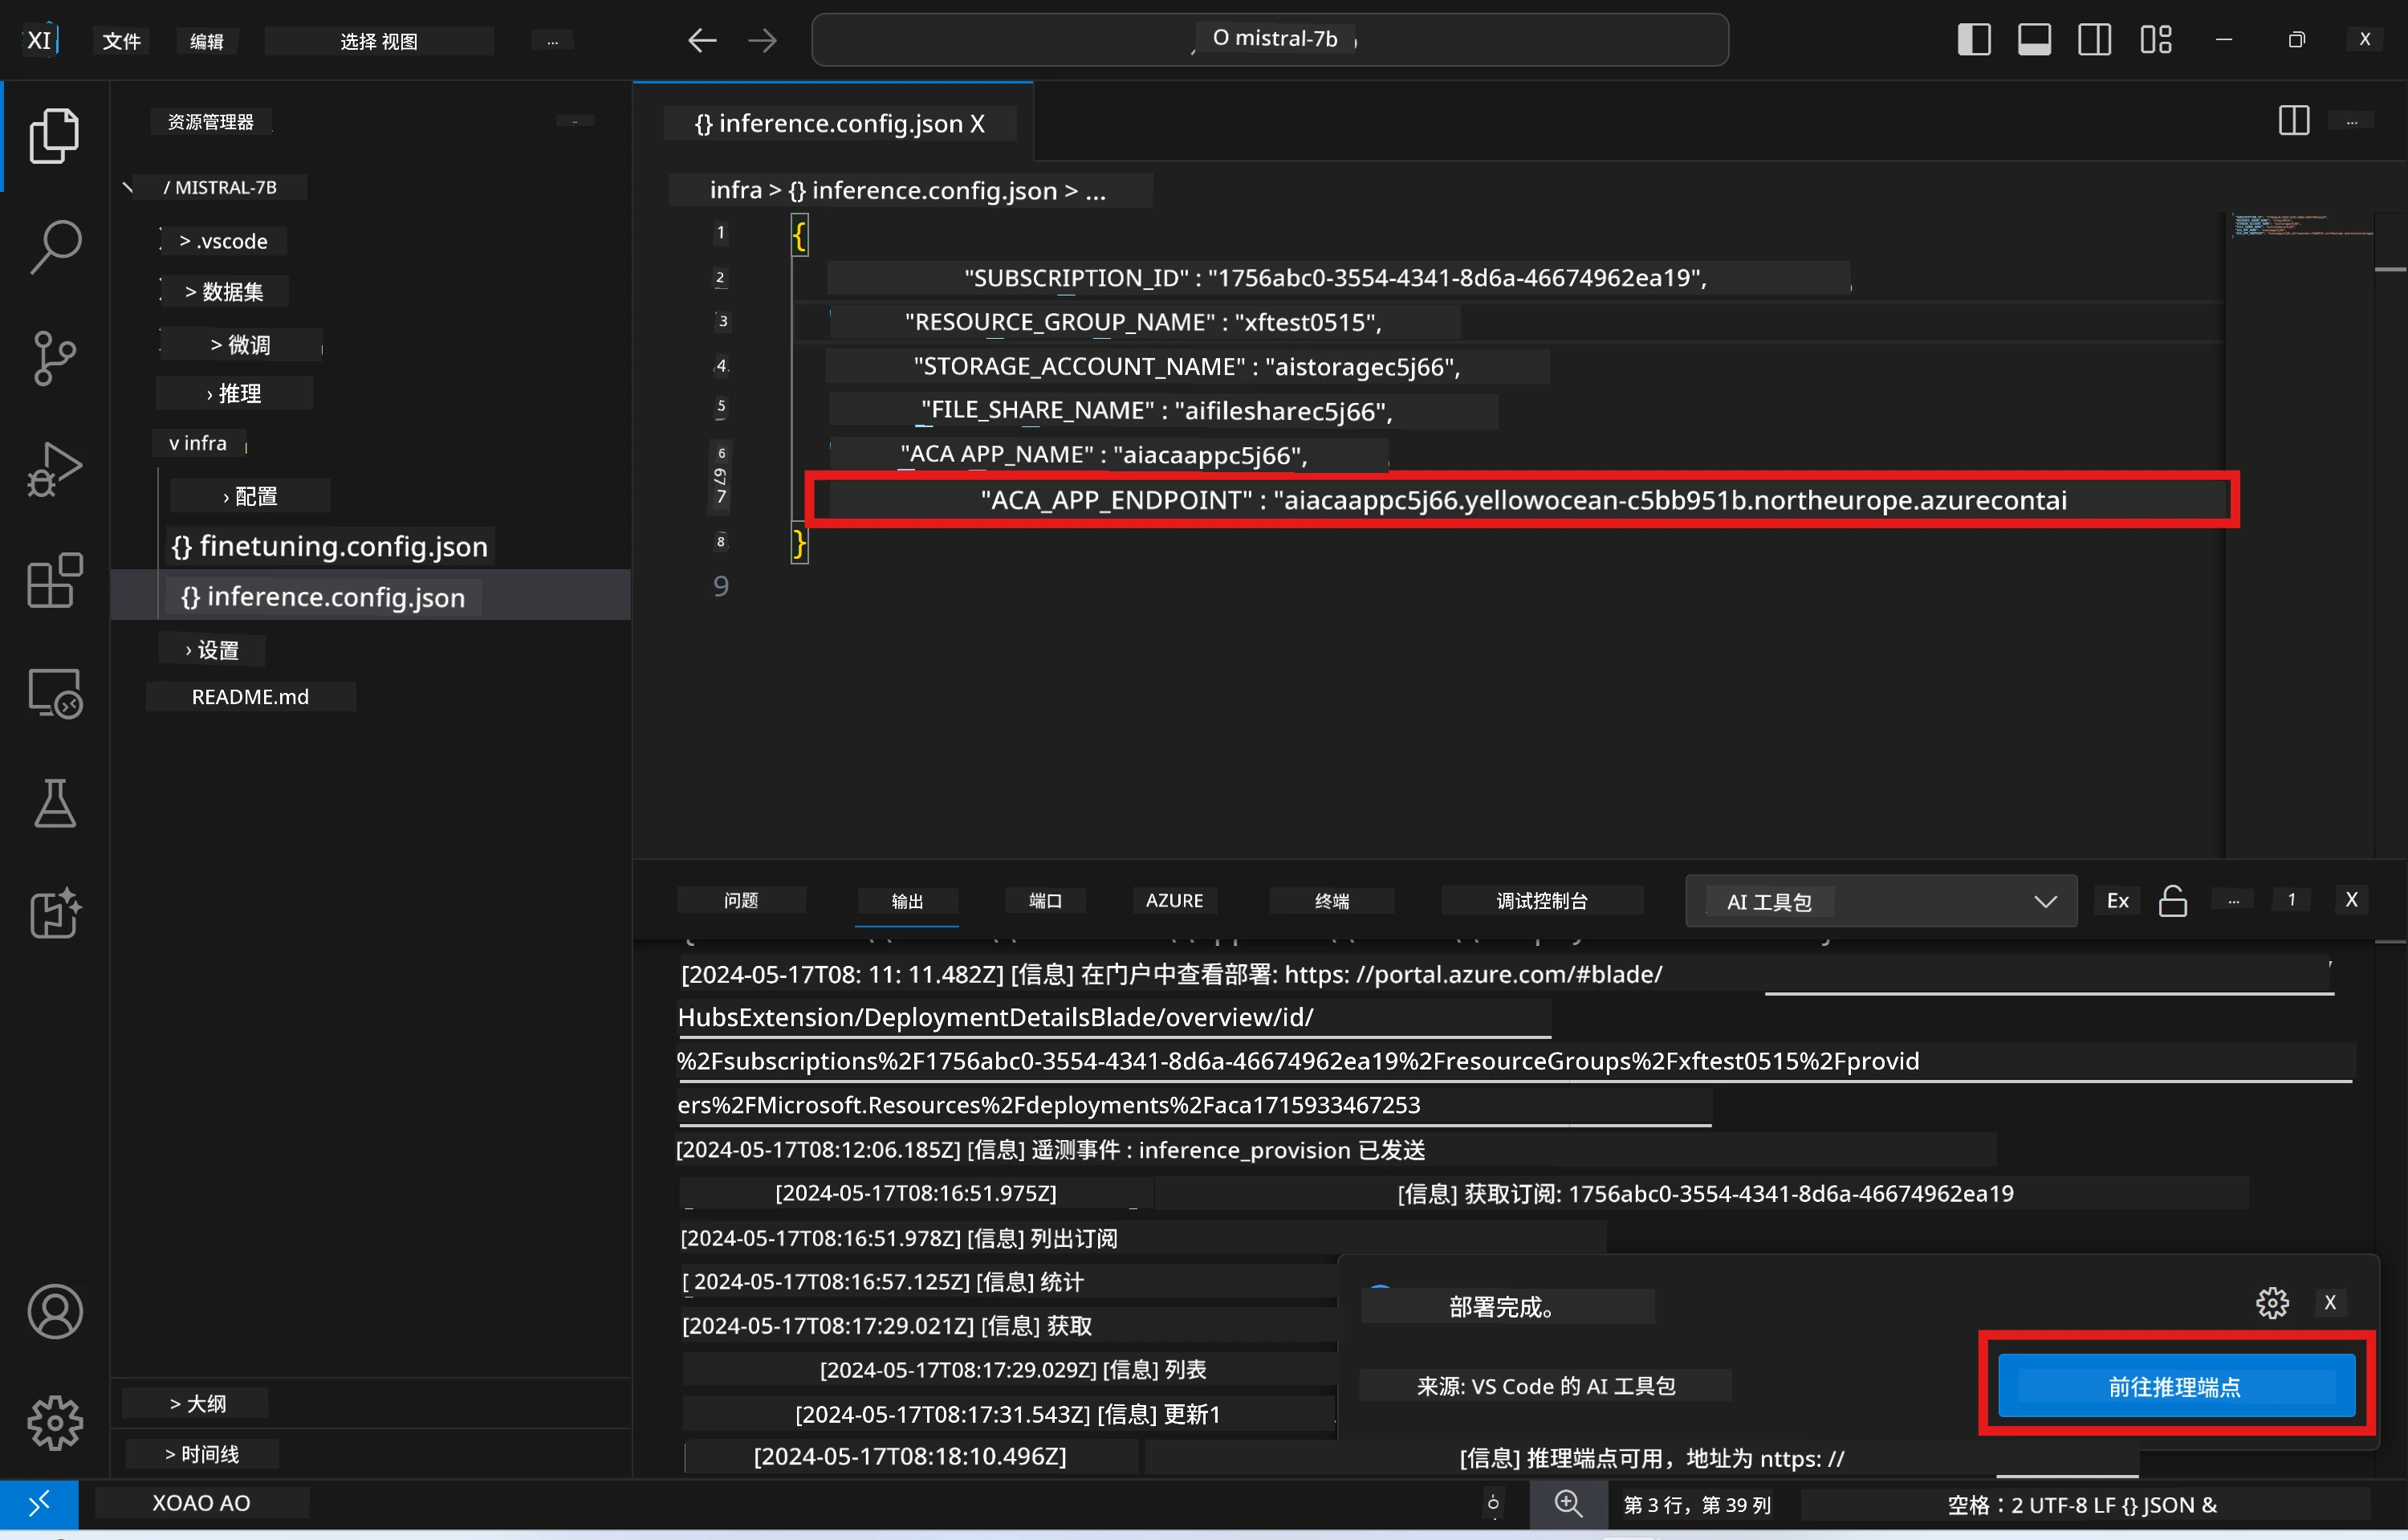Image resolution: width=2408 pixels, height=1540 pixels.
Task: Close the inference.config.json tab
Action: pyautogui.click(x=977, y=124)
